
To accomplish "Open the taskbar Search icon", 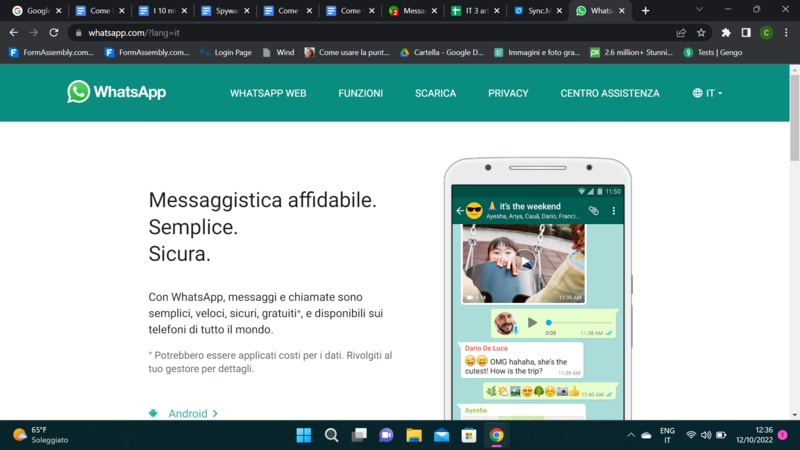I will (331, 435).
